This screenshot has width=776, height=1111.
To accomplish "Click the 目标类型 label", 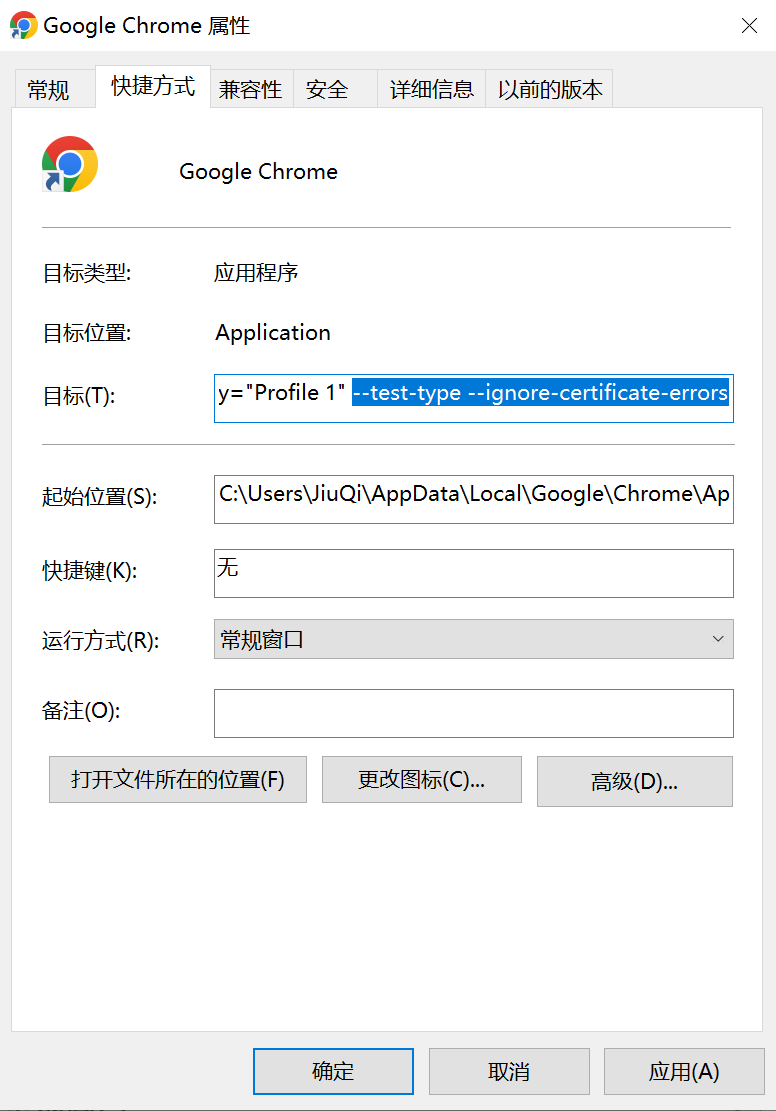I will [x=87, y=273].
